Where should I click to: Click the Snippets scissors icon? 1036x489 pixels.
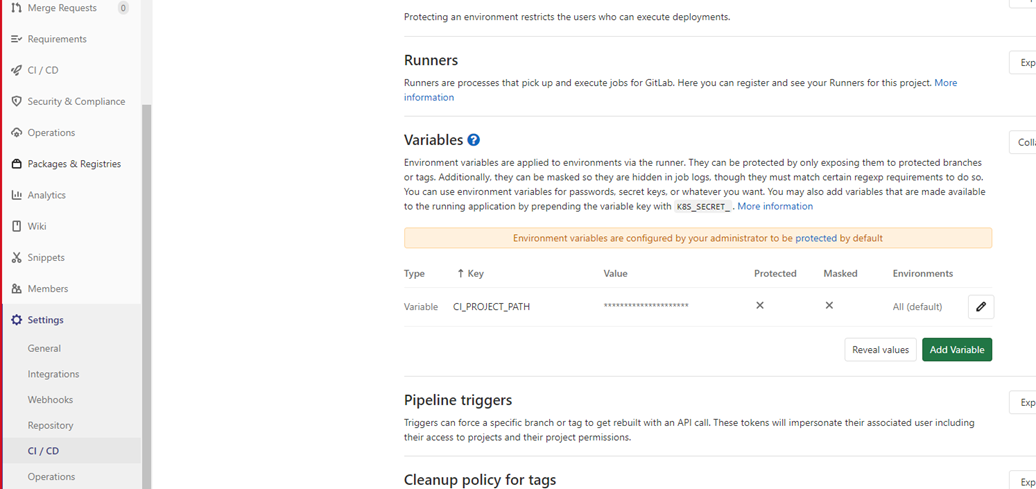click(x=16, y=257)
